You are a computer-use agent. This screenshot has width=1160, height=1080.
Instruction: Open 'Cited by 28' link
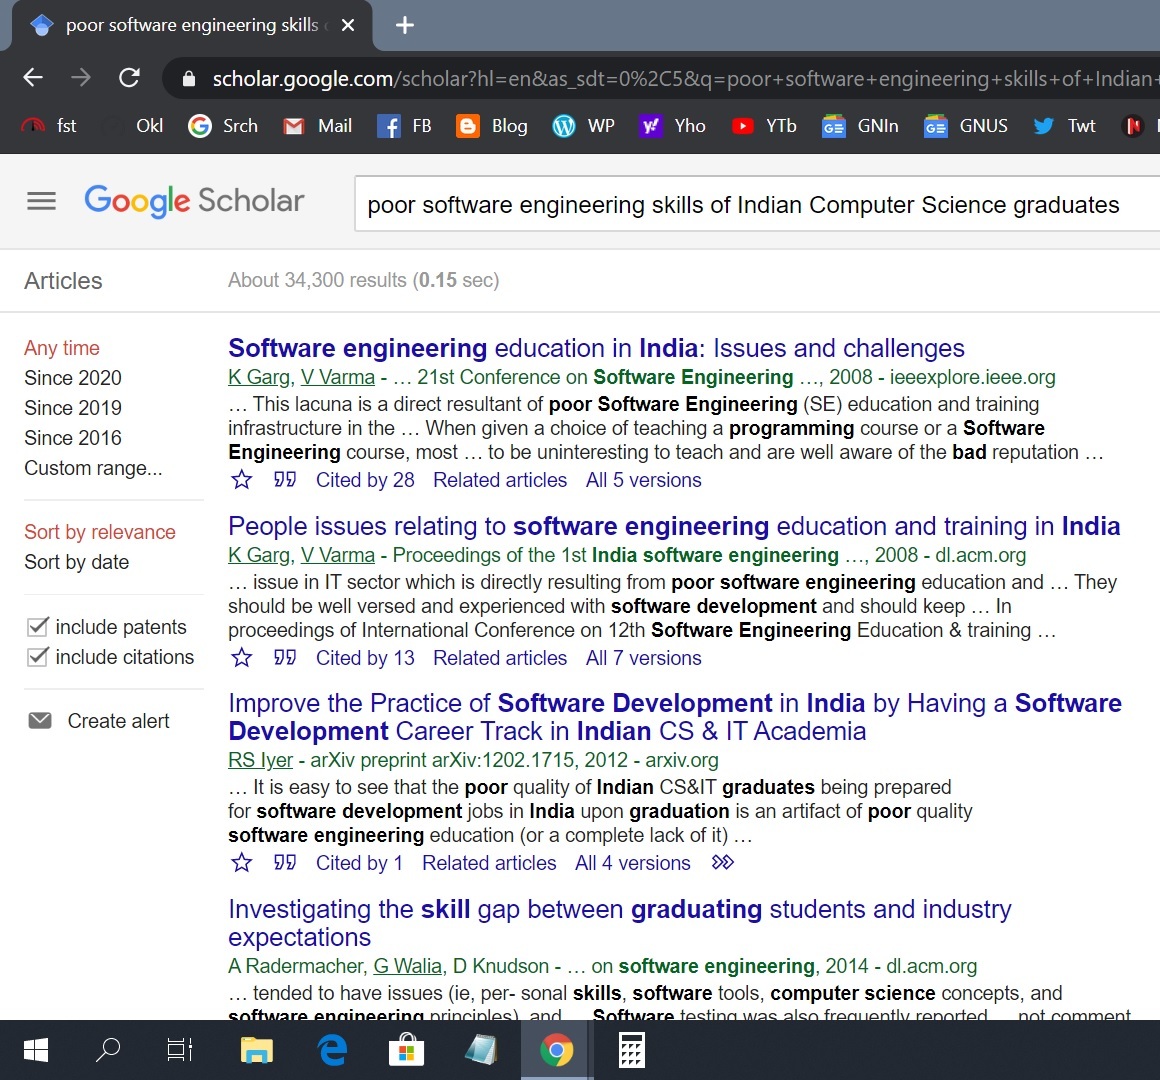(365, 480)
